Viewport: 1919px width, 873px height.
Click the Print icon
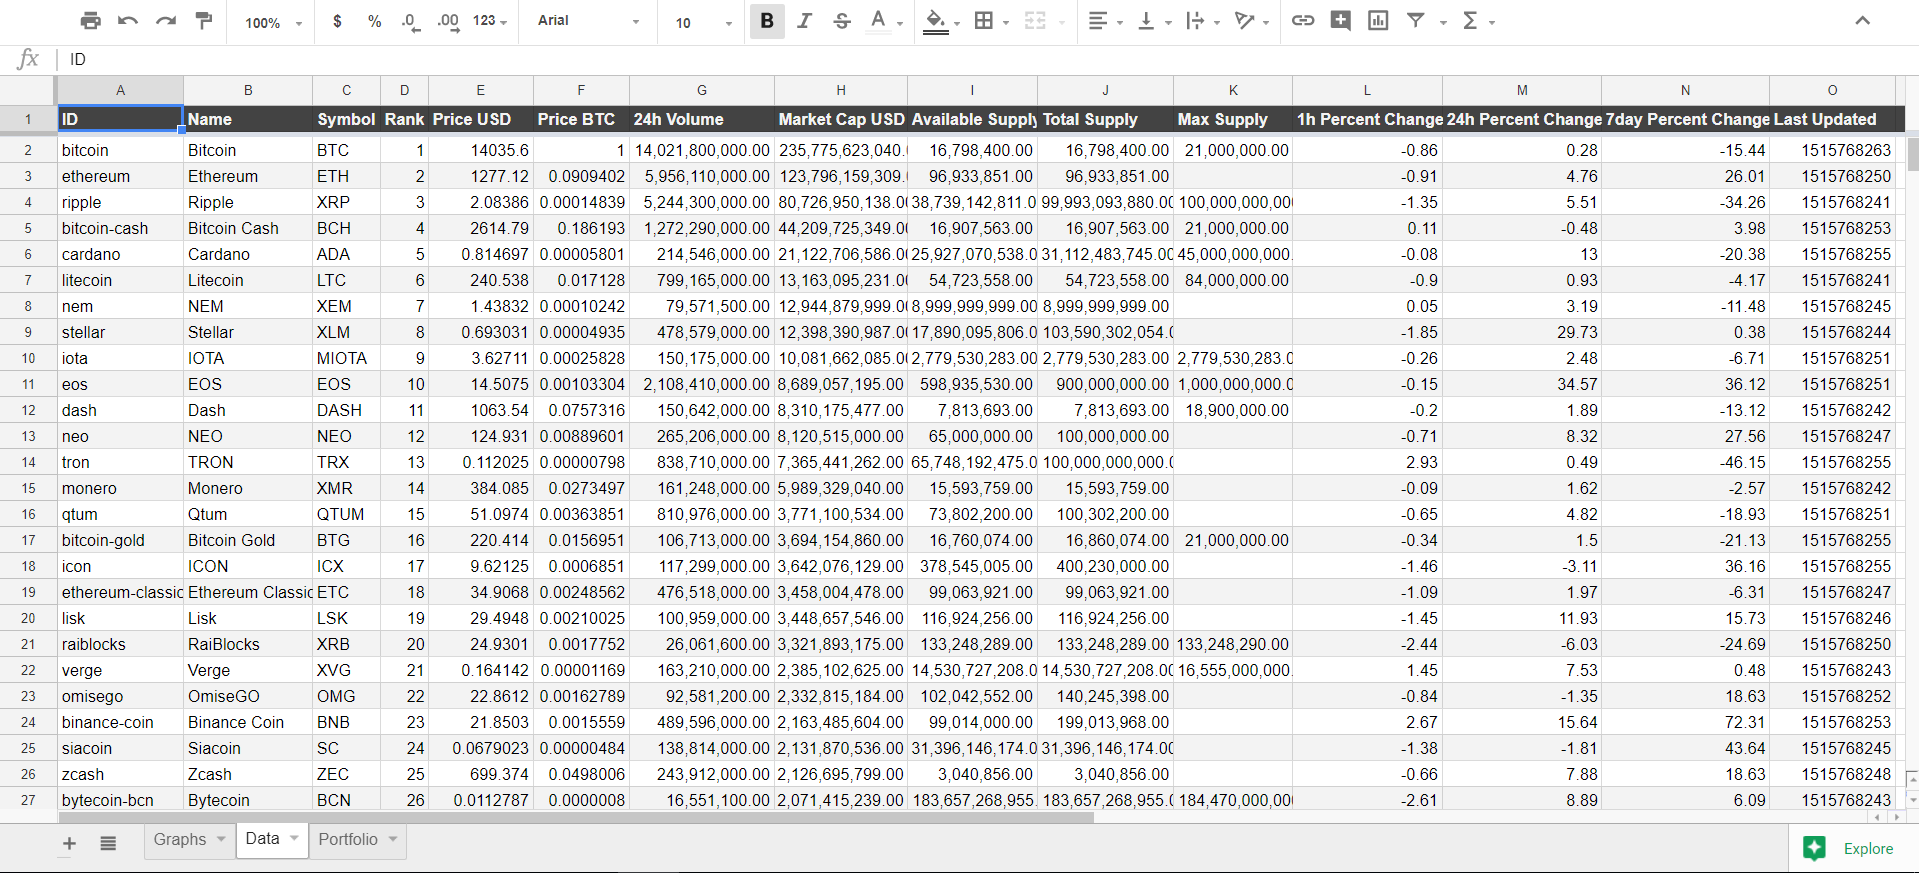91,21
